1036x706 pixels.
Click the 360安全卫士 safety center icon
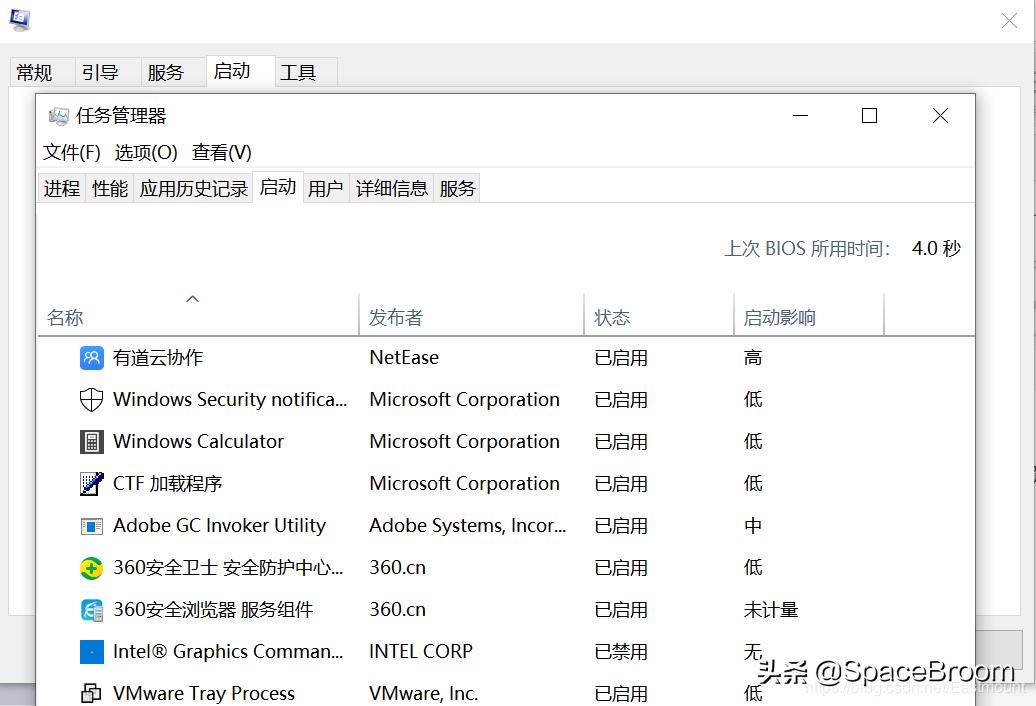coord(91,567)
